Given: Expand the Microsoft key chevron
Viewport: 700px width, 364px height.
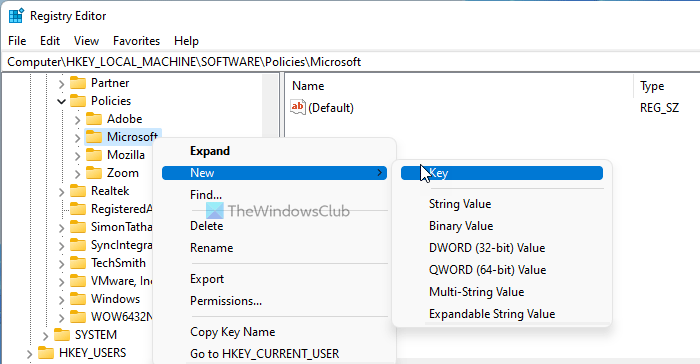Looking at the screenshot, I should pos(78,138).
